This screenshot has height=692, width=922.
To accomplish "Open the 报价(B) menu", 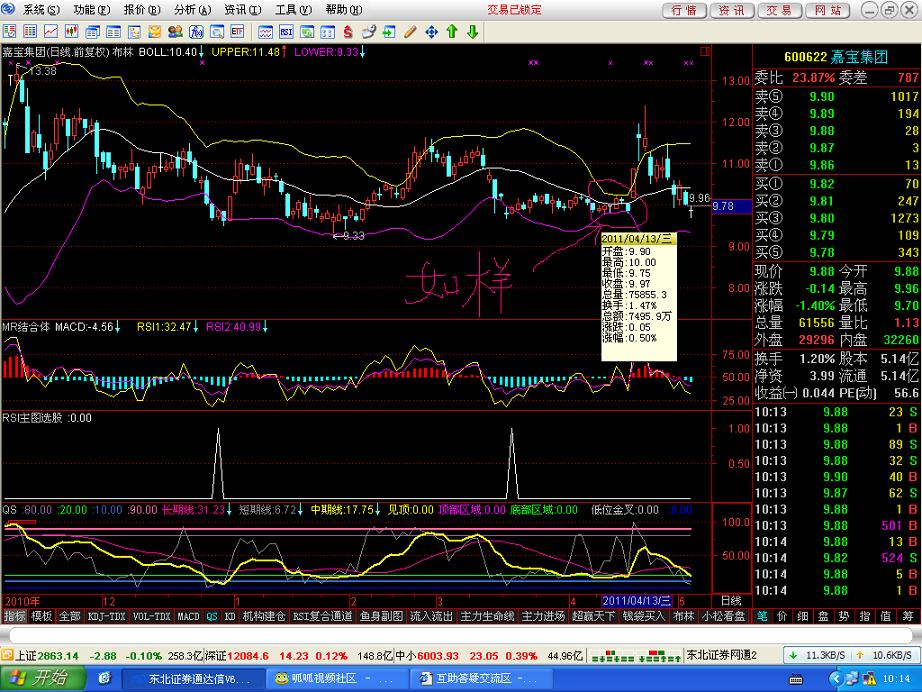I will point(142,10).
